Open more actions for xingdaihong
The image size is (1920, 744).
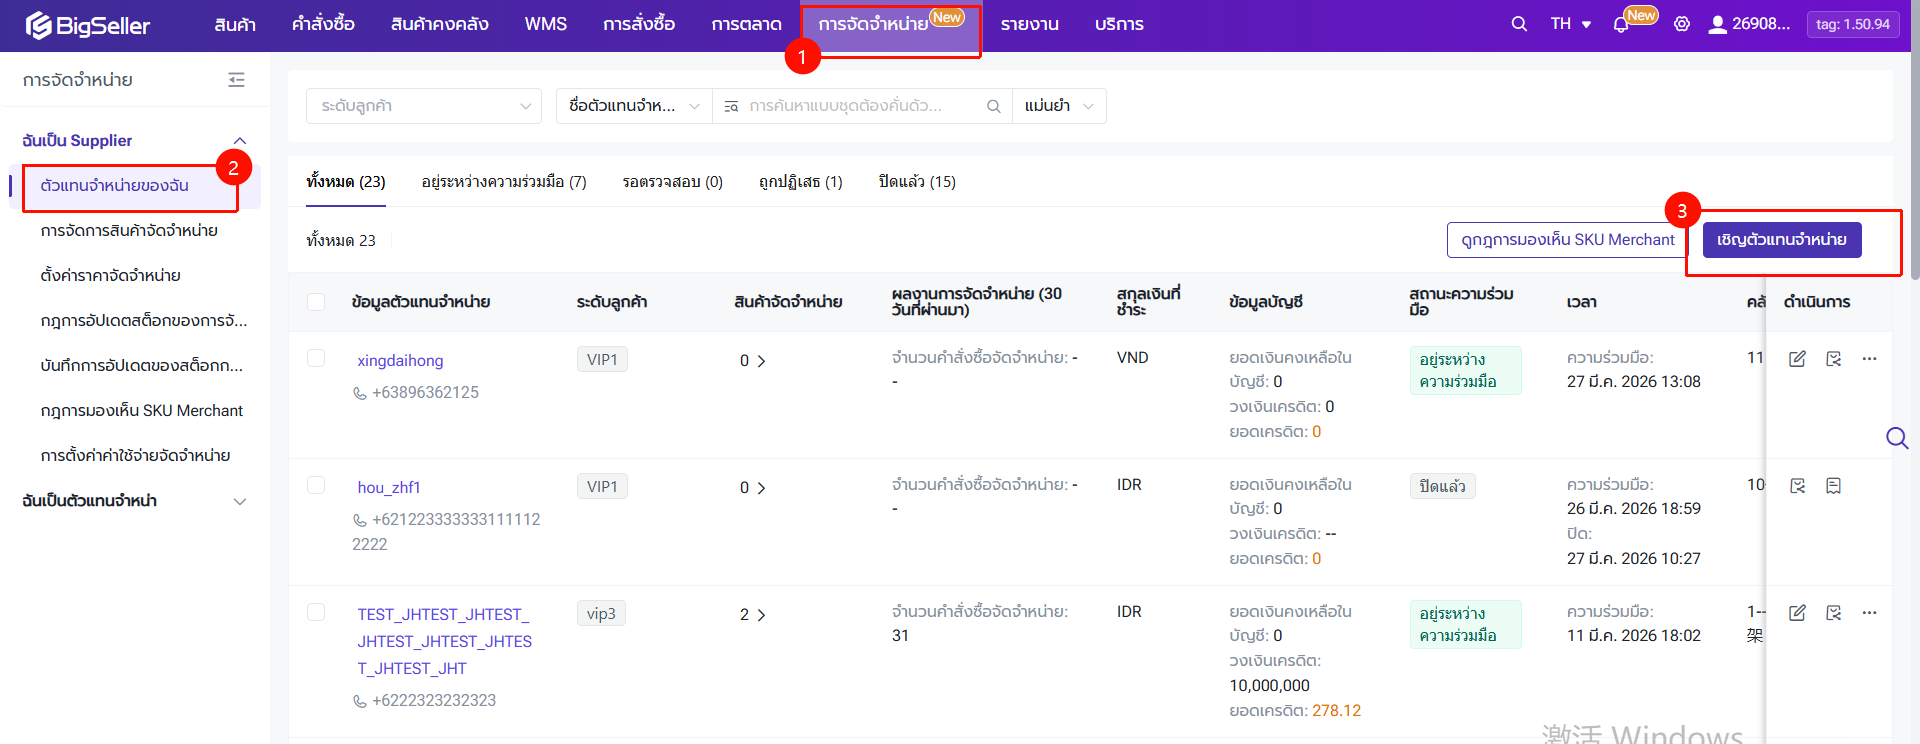(x=1869, y=359)
